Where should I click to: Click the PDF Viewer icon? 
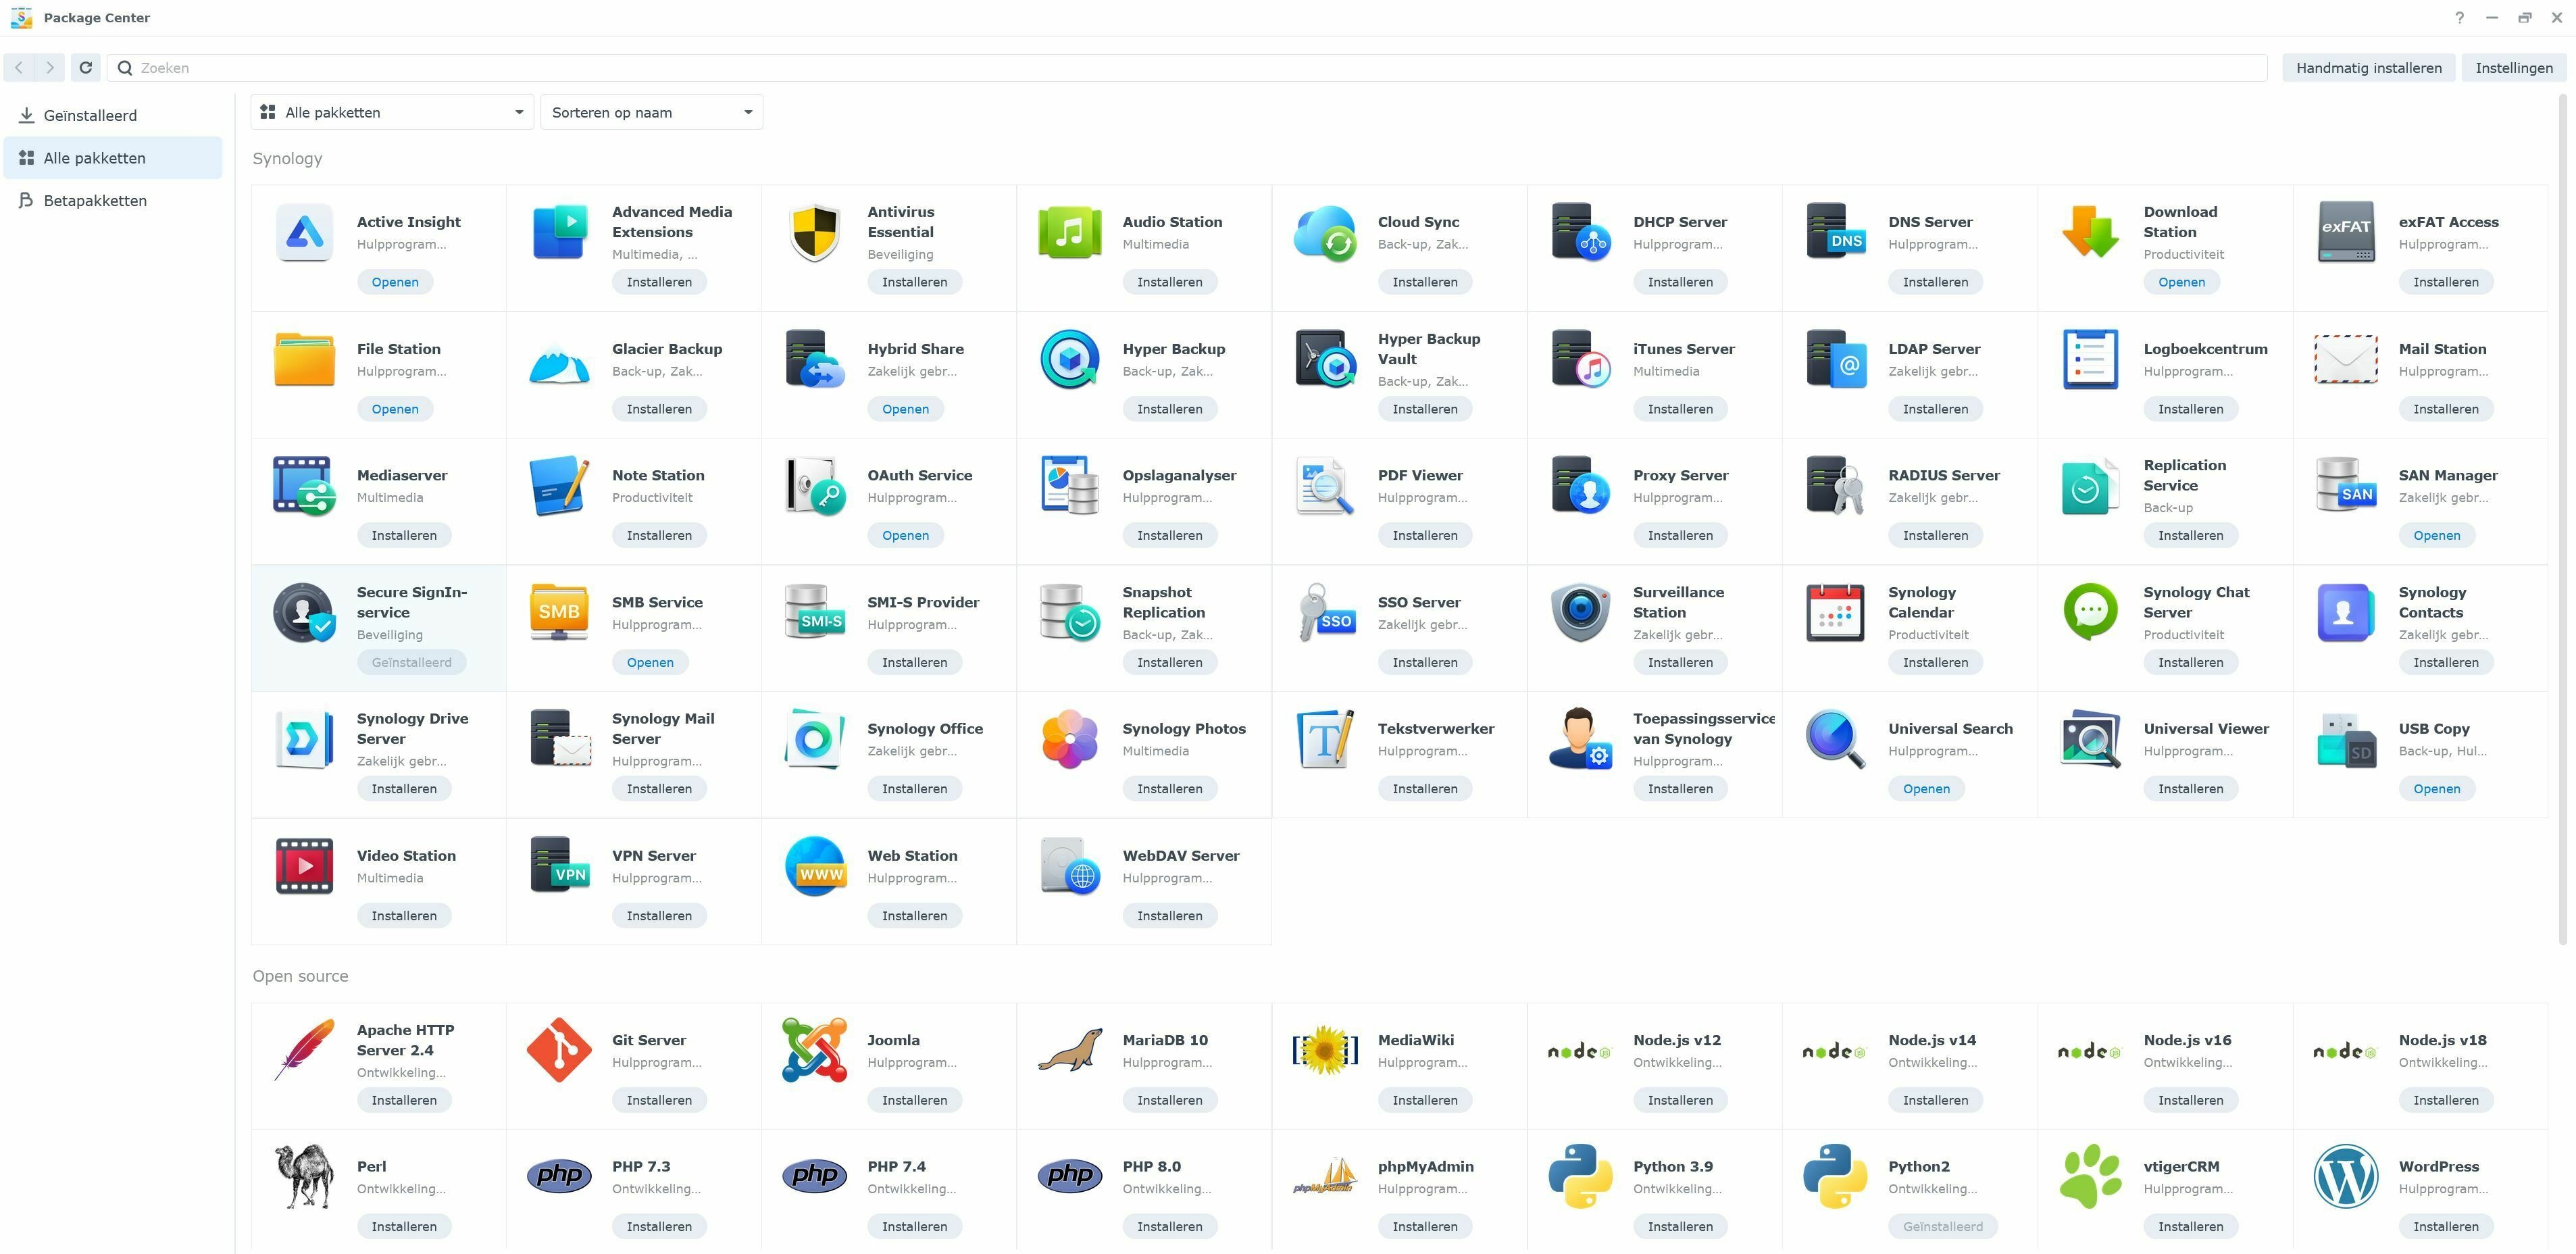[x=1325, y=486]
